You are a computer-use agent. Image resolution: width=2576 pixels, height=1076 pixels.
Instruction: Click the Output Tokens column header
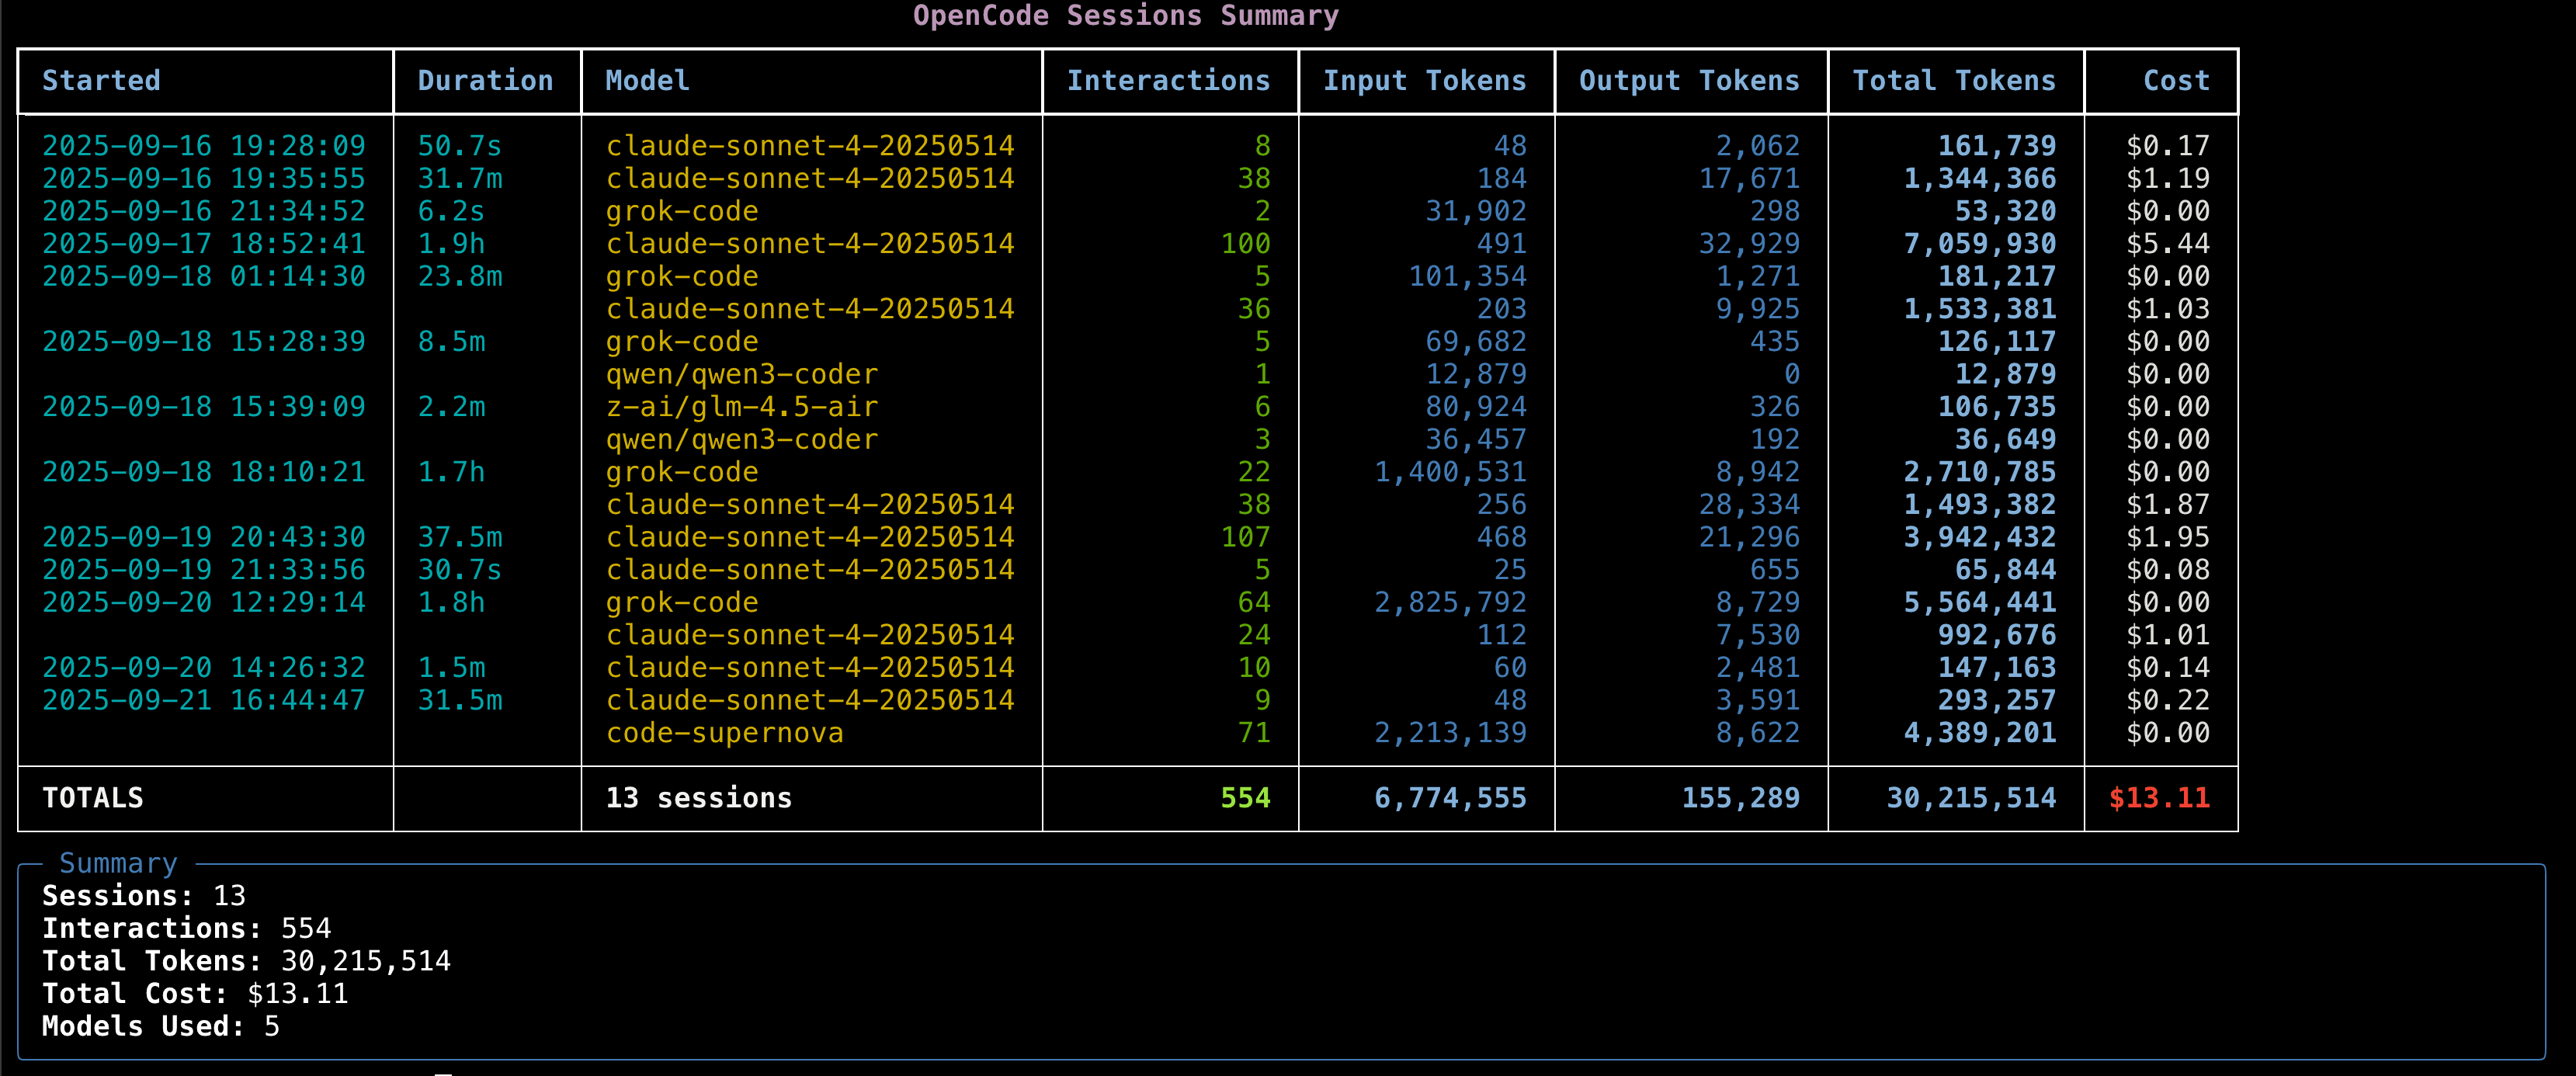pos(1688,81)
